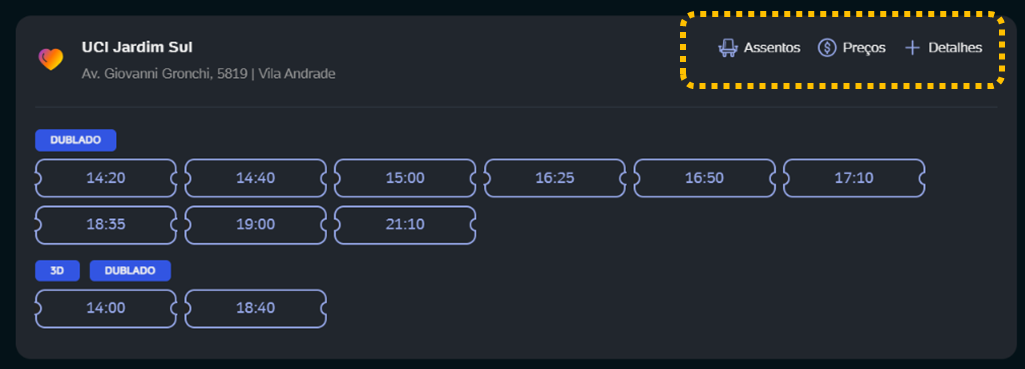This screenshot has width=1025, height=369.
Task: Click the UCI Jardim Sul cinema name
Action: pos(137,47)
